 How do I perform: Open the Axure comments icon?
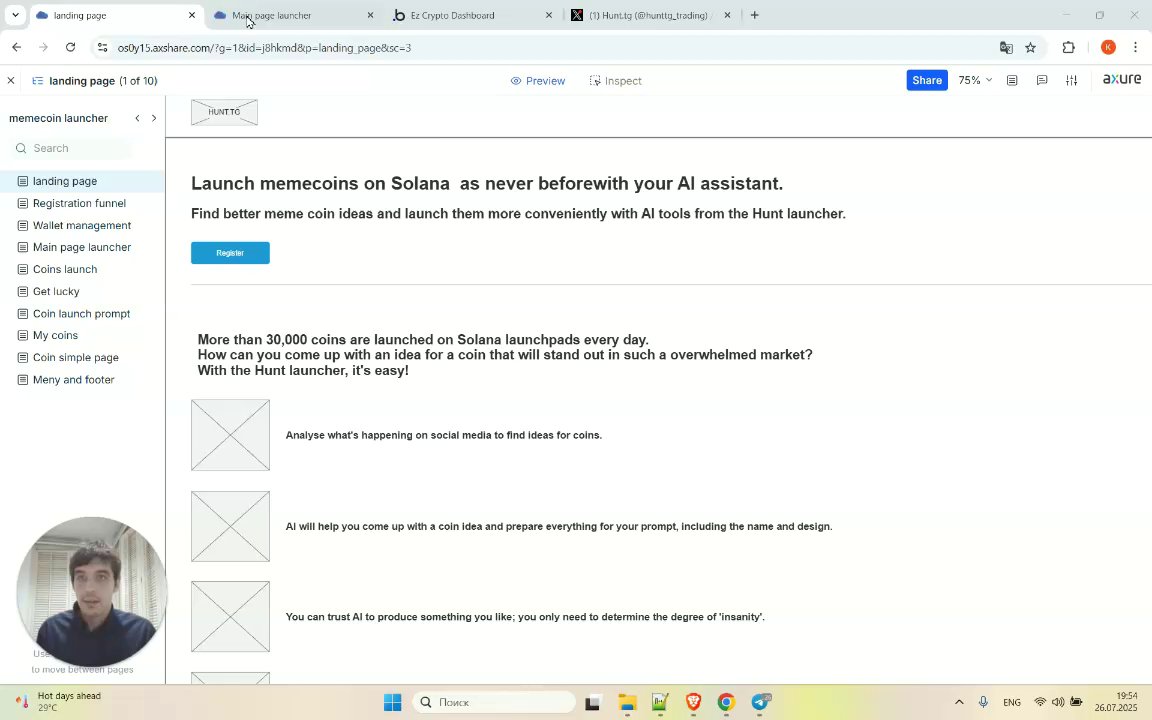tap(1042, 80)
